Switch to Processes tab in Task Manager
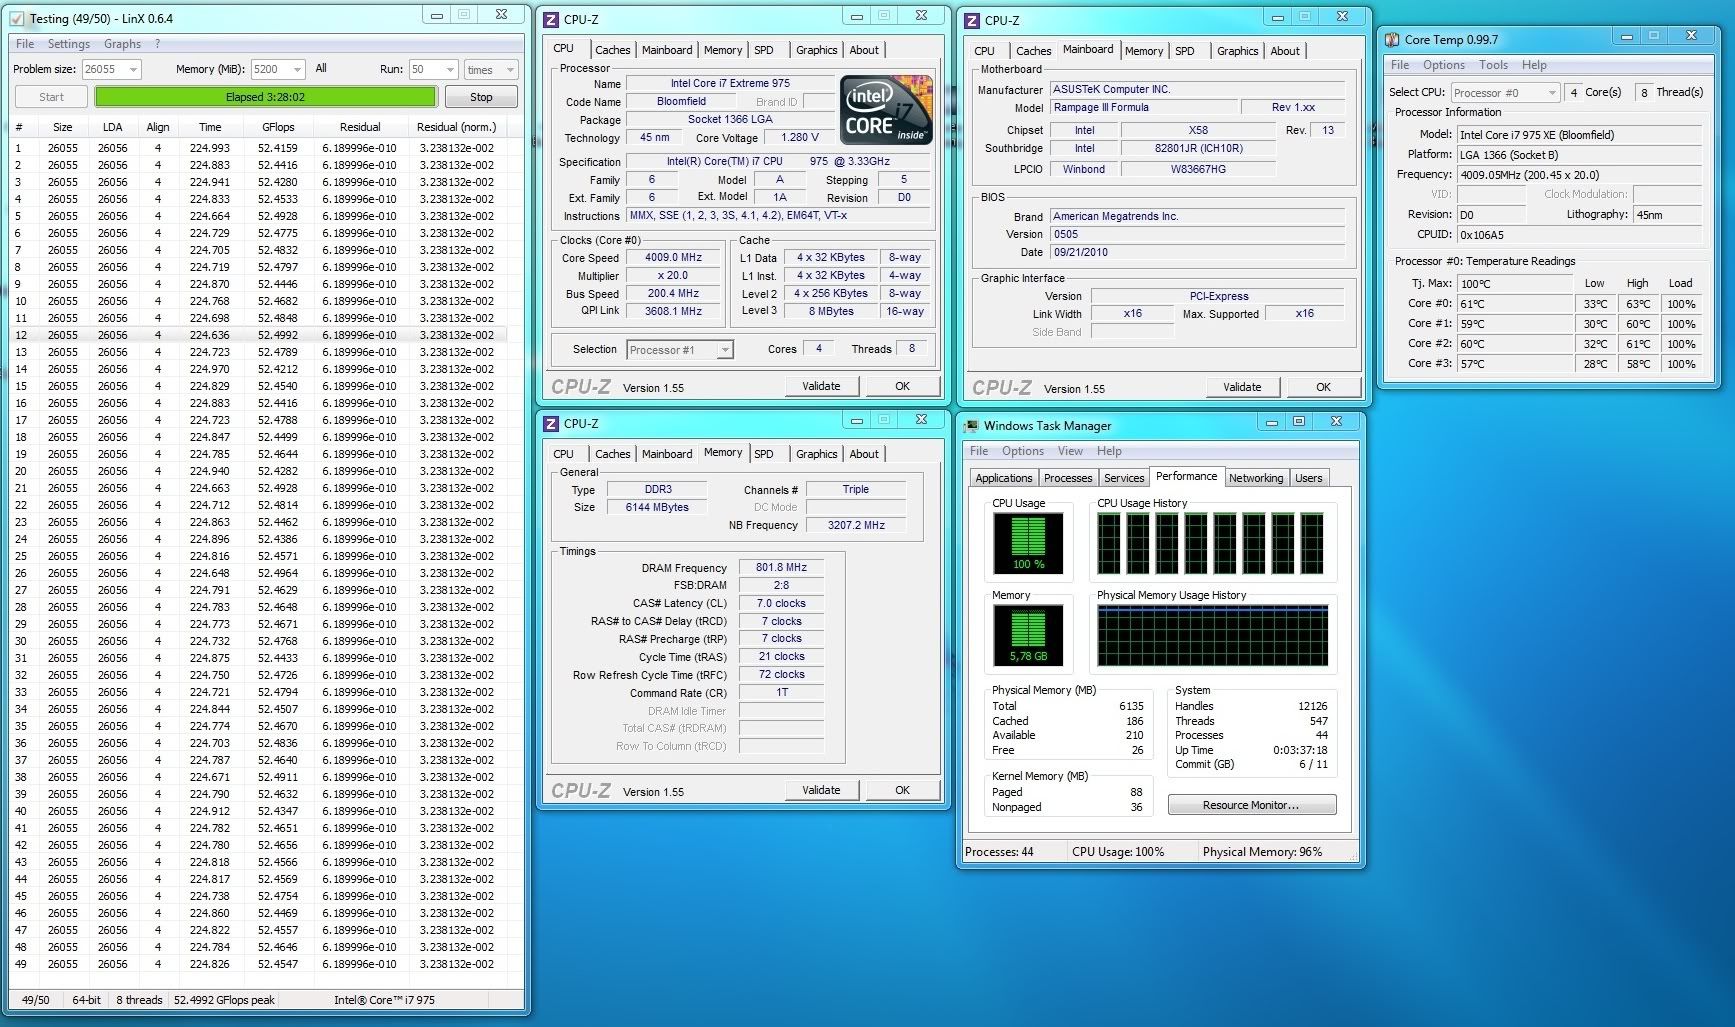 1068,478
